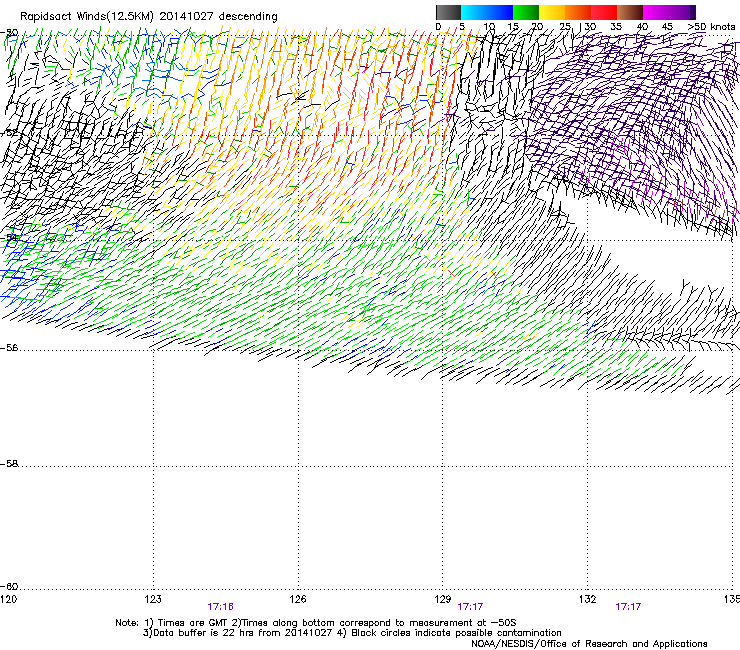Click the longitude label '132'
The image size is (740, 650).
pos(588,599)
